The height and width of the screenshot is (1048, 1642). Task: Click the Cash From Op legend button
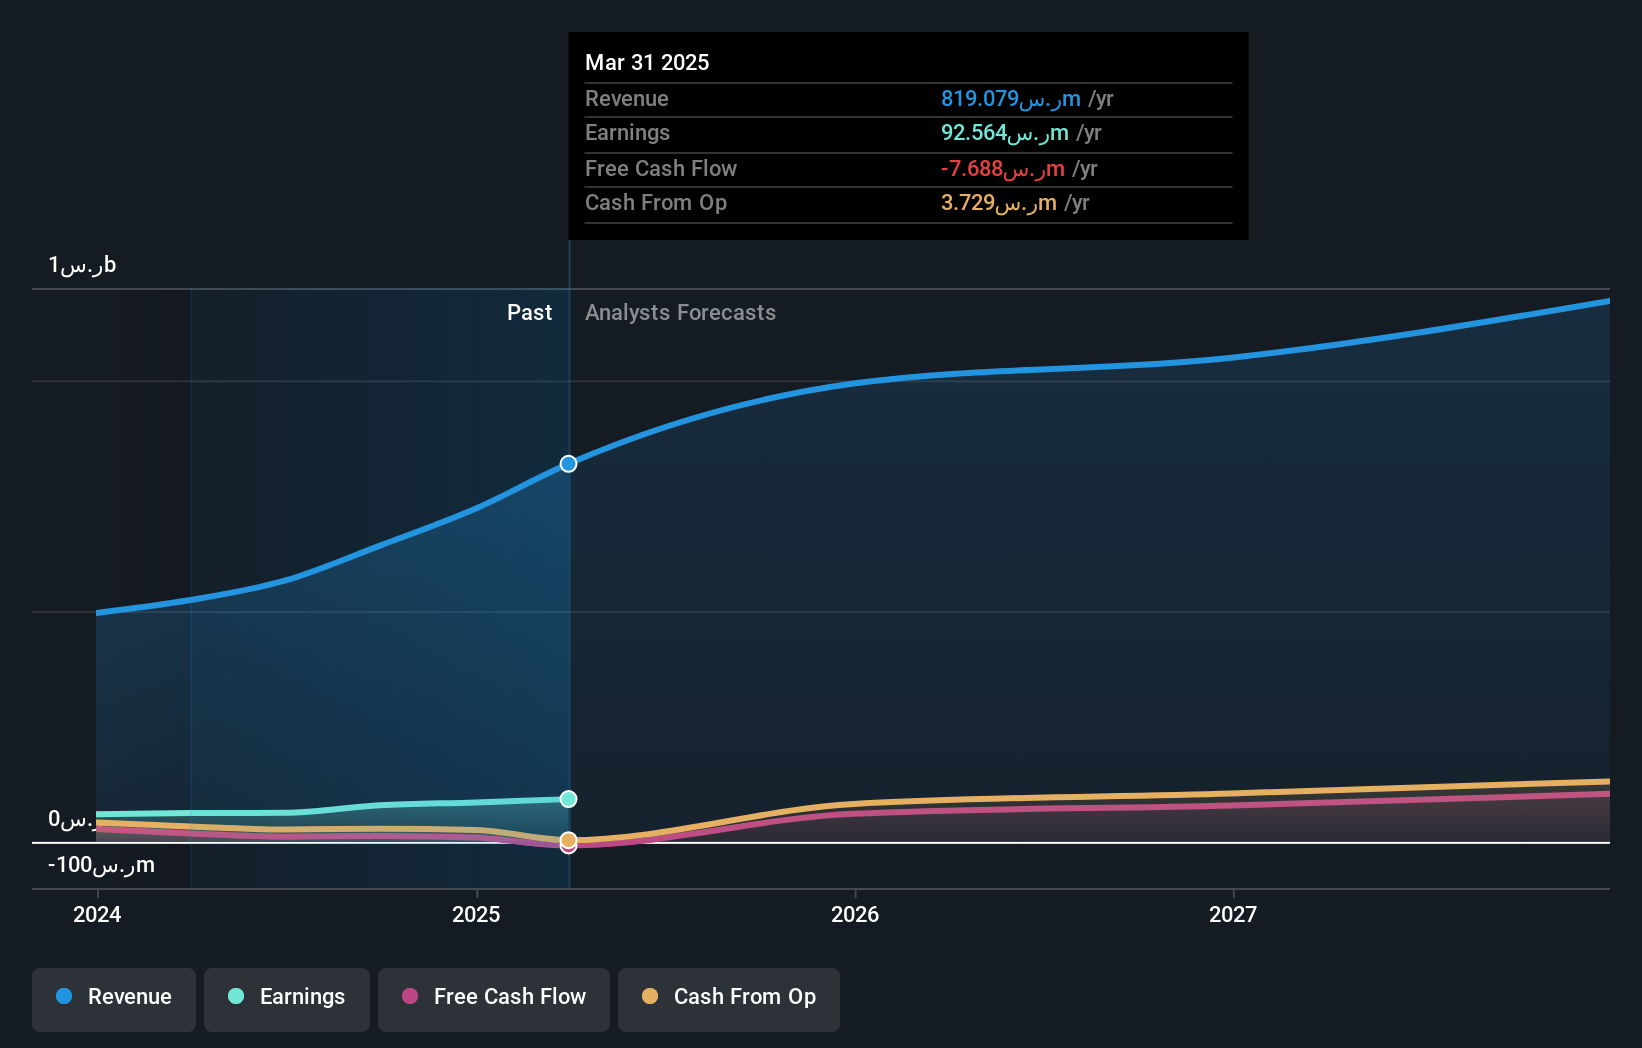[728, 999]
